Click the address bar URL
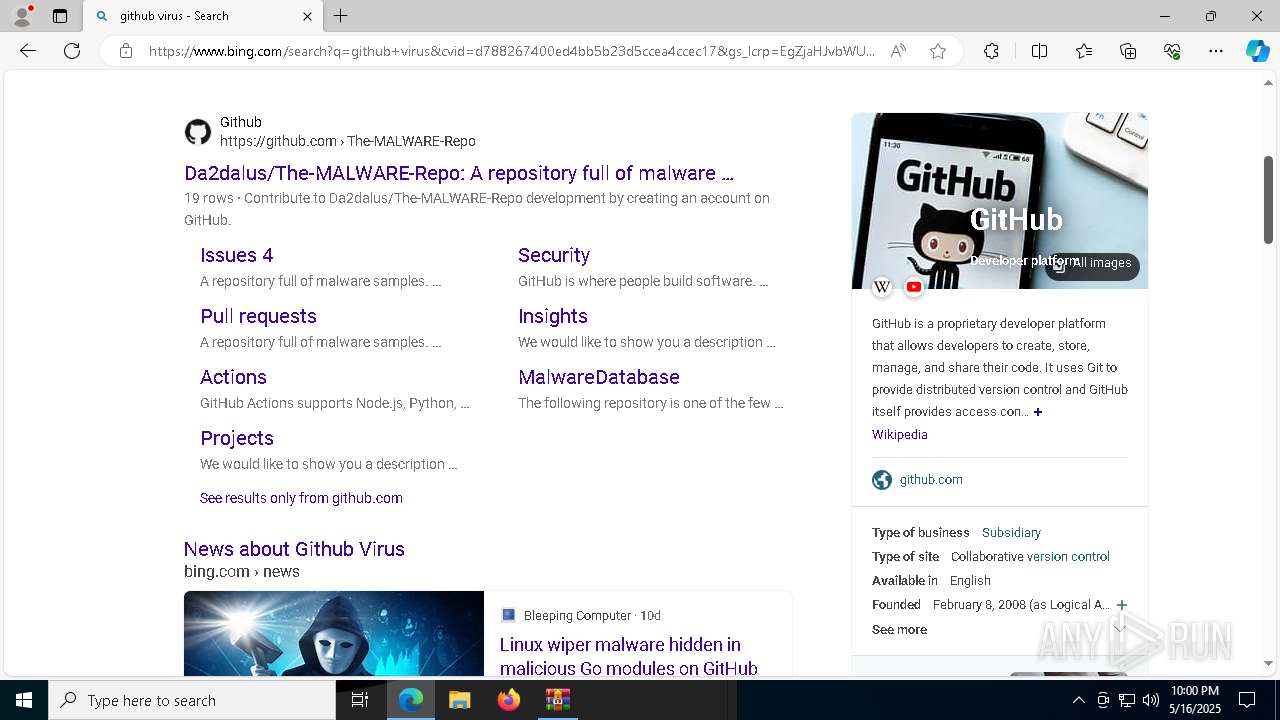 pyautogui.click(x=511, y=51)
